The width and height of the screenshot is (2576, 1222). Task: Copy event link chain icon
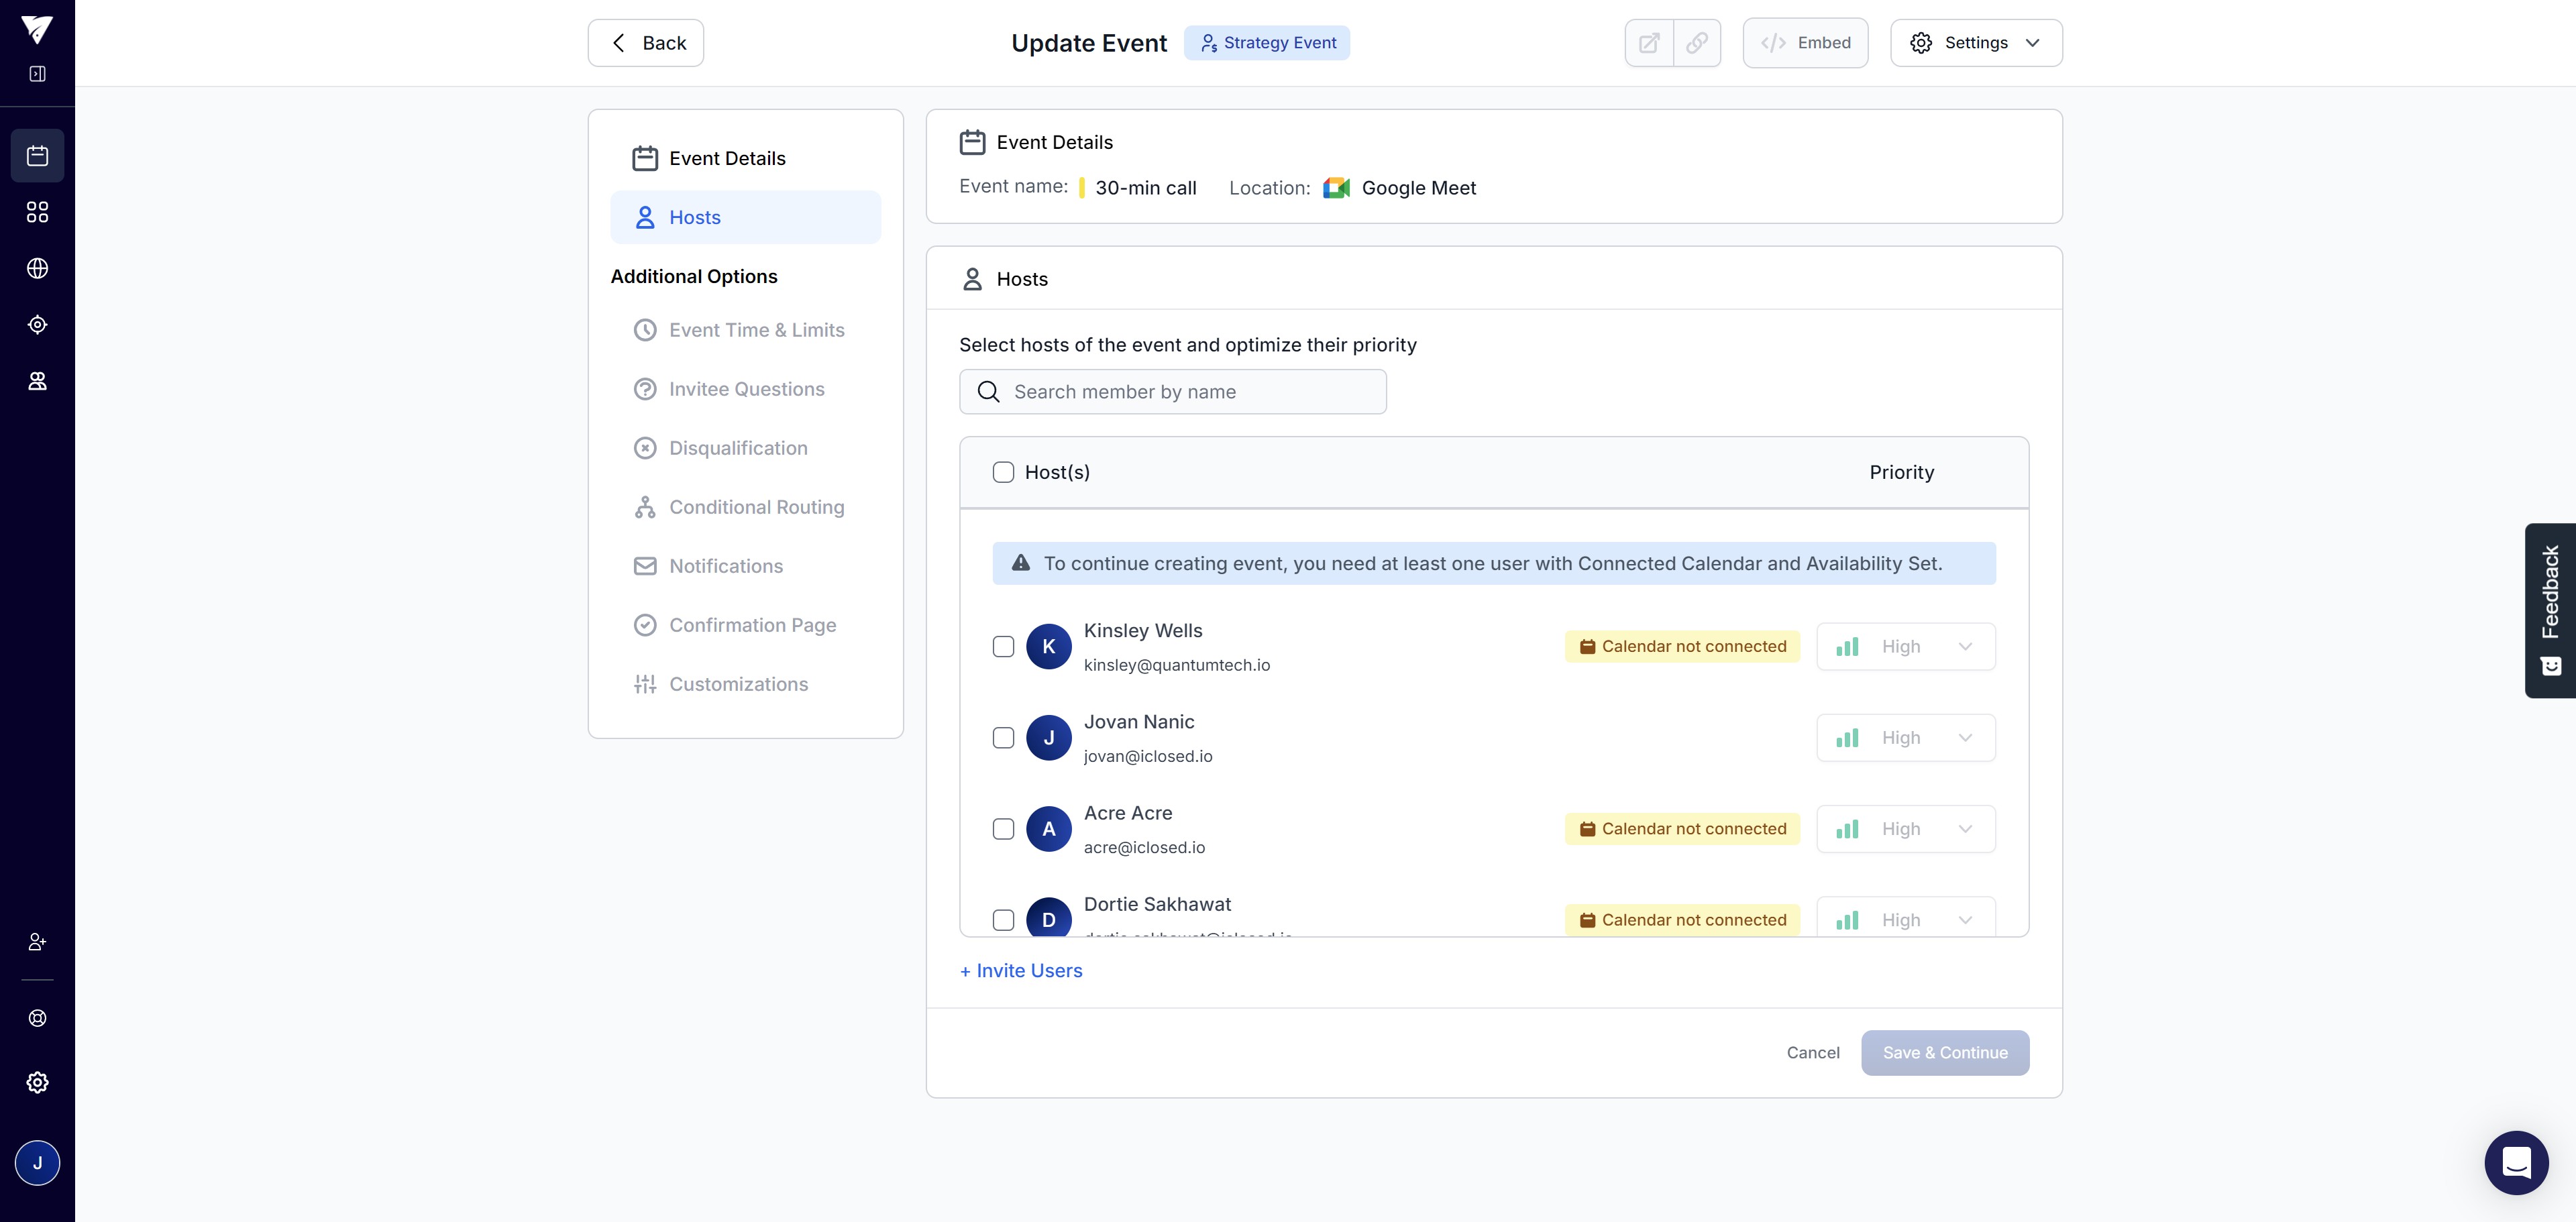(x=1697, y=43)
